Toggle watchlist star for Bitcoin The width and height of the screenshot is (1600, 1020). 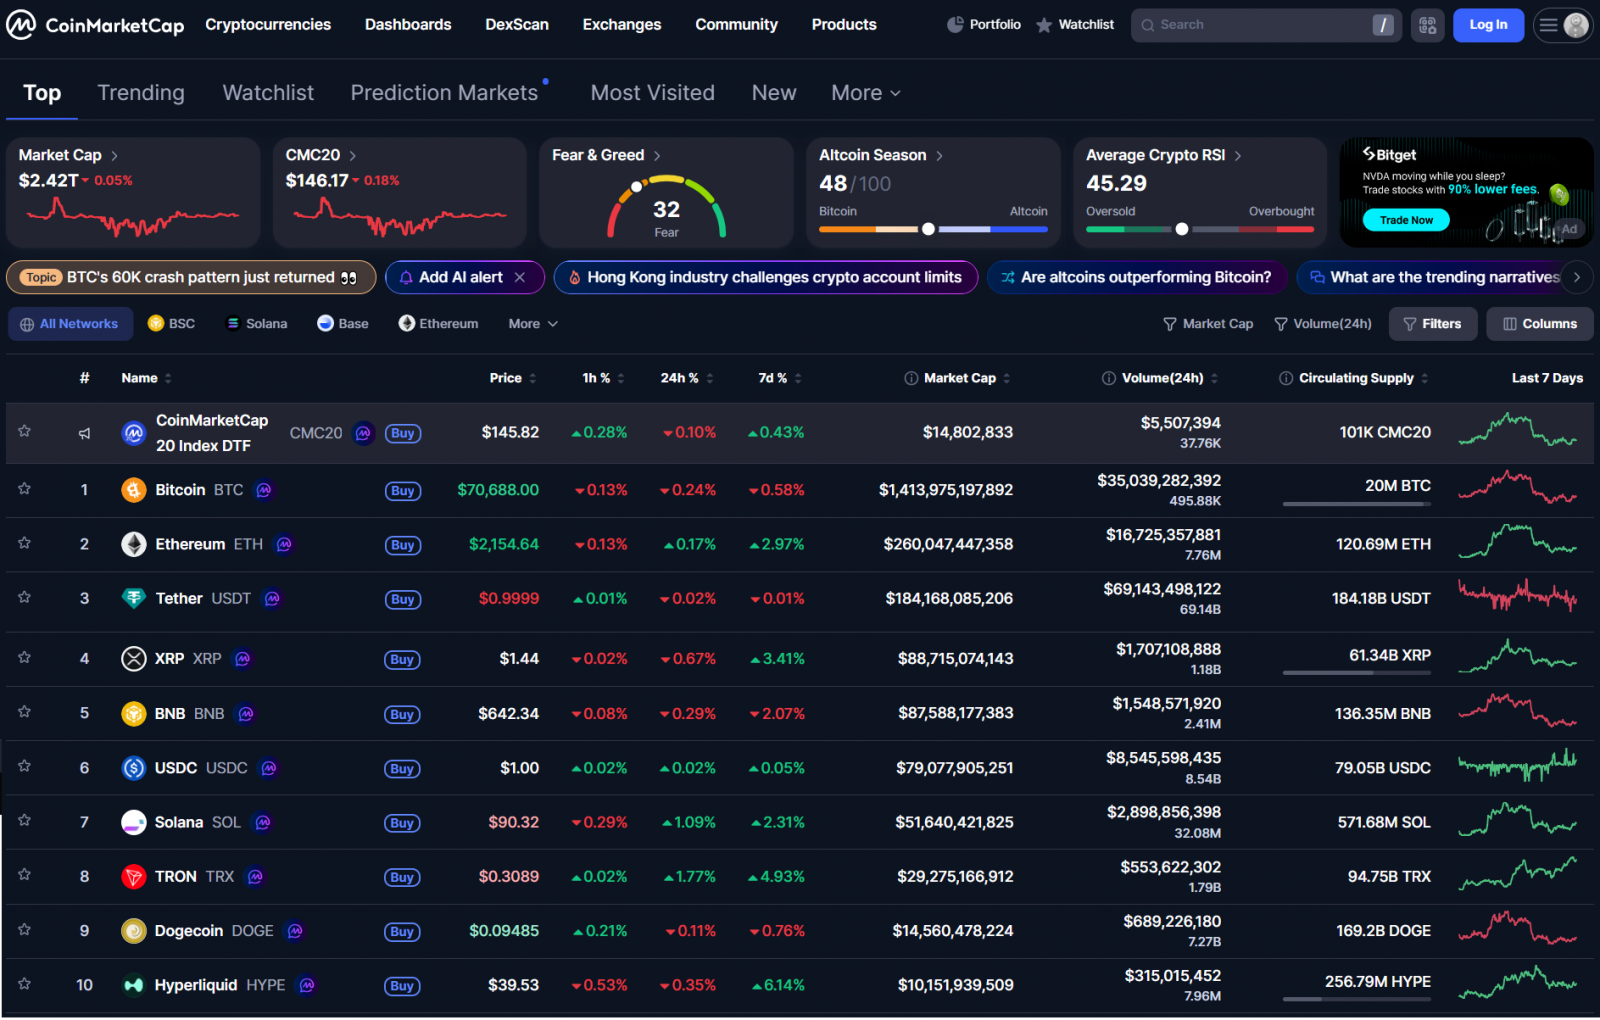click(x=24, y=489)
